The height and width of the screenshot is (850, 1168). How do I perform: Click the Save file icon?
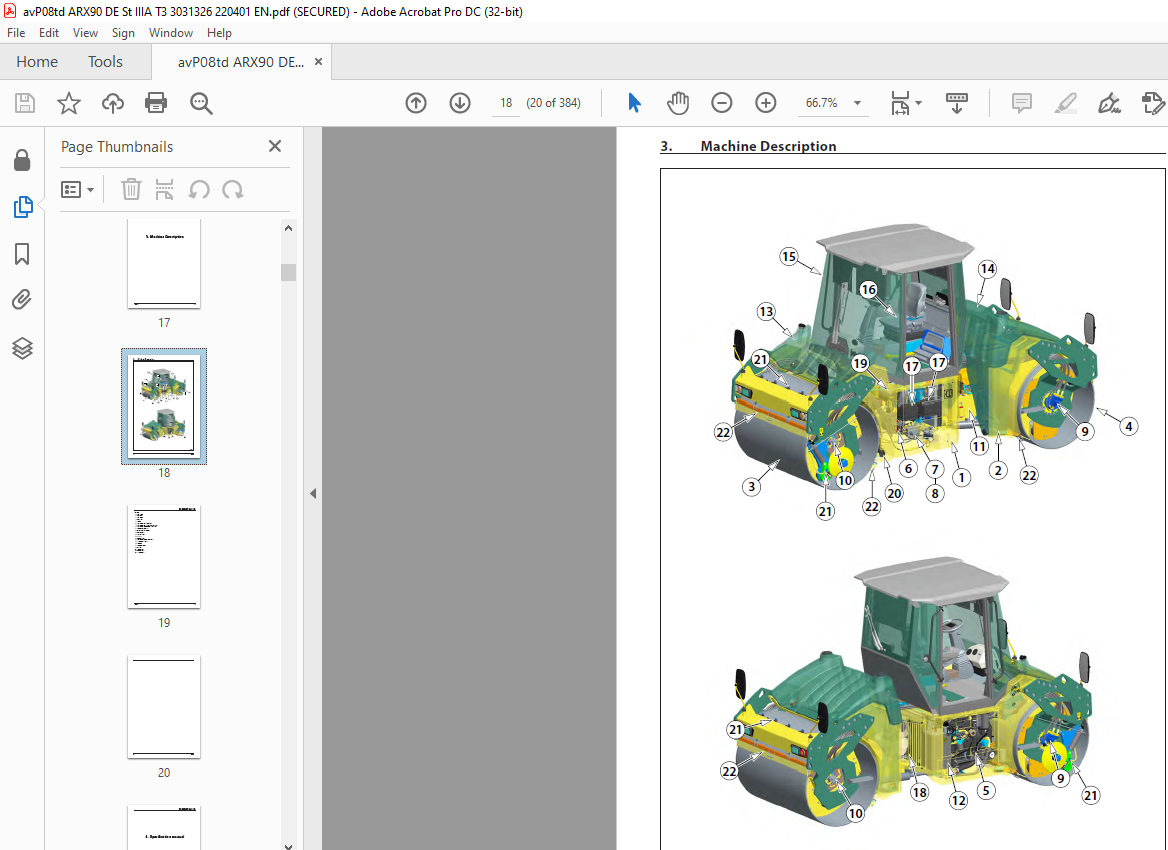point(25,103)
